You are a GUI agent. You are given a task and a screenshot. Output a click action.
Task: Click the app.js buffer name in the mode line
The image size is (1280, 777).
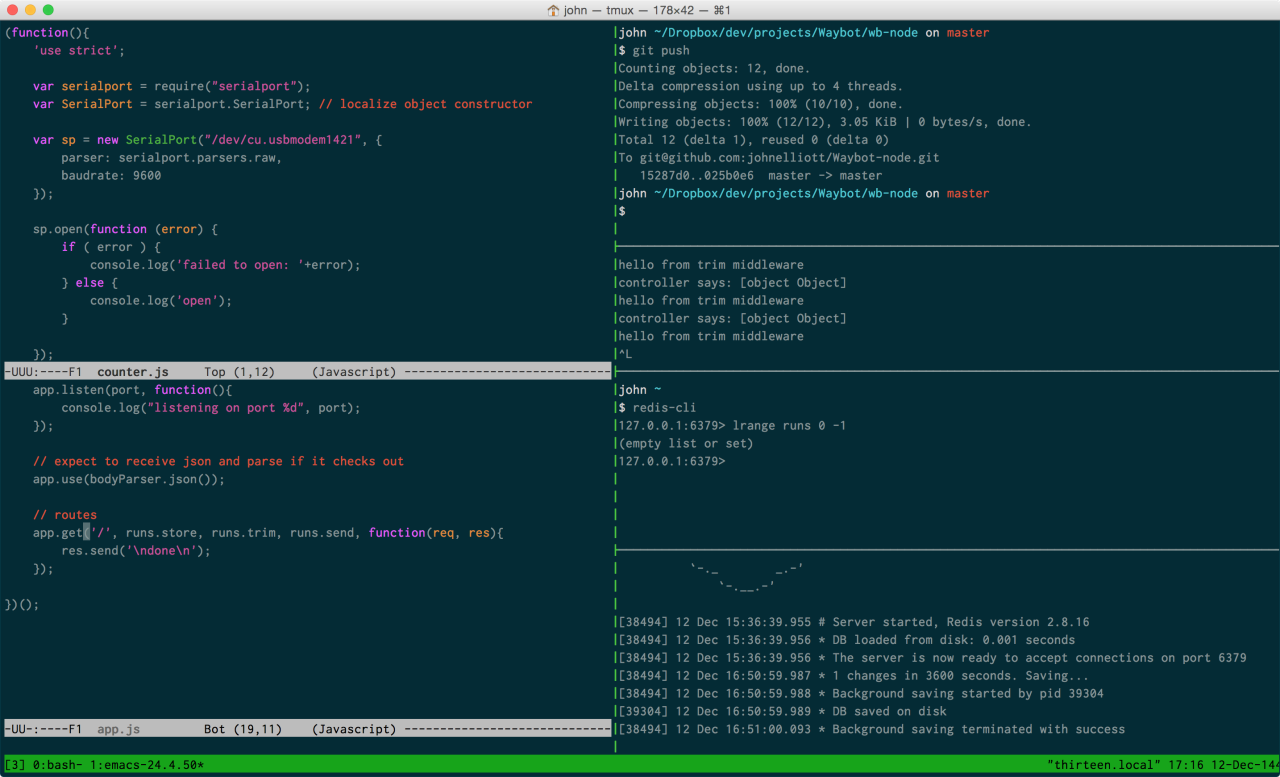click(x=118, y=729)
